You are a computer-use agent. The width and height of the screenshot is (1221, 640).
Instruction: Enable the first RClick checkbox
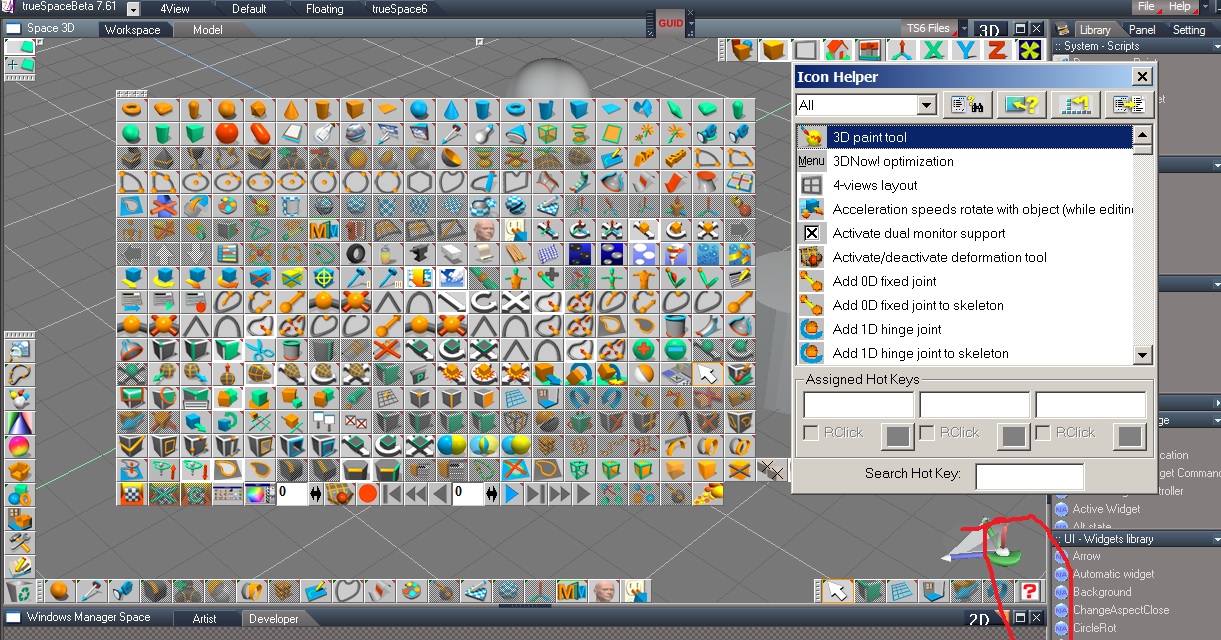(x=811, y=433)
